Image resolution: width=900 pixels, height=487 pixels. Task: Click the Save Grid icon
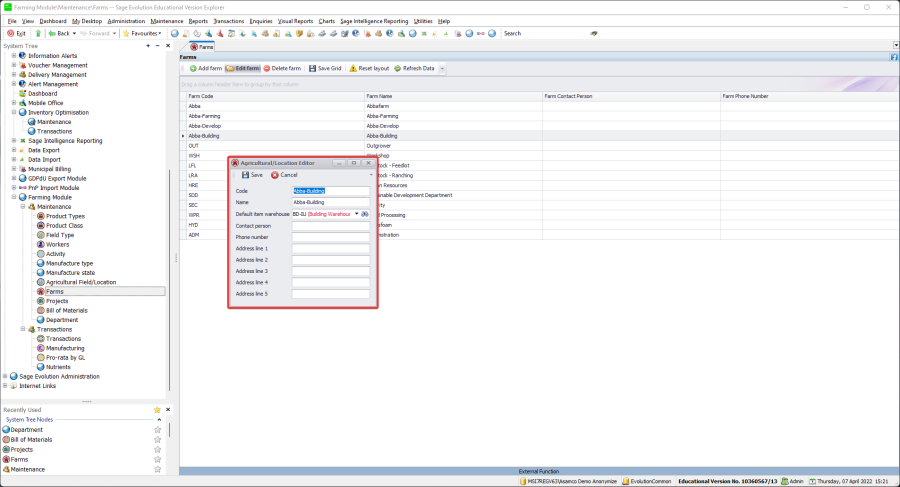coord(312,68)
